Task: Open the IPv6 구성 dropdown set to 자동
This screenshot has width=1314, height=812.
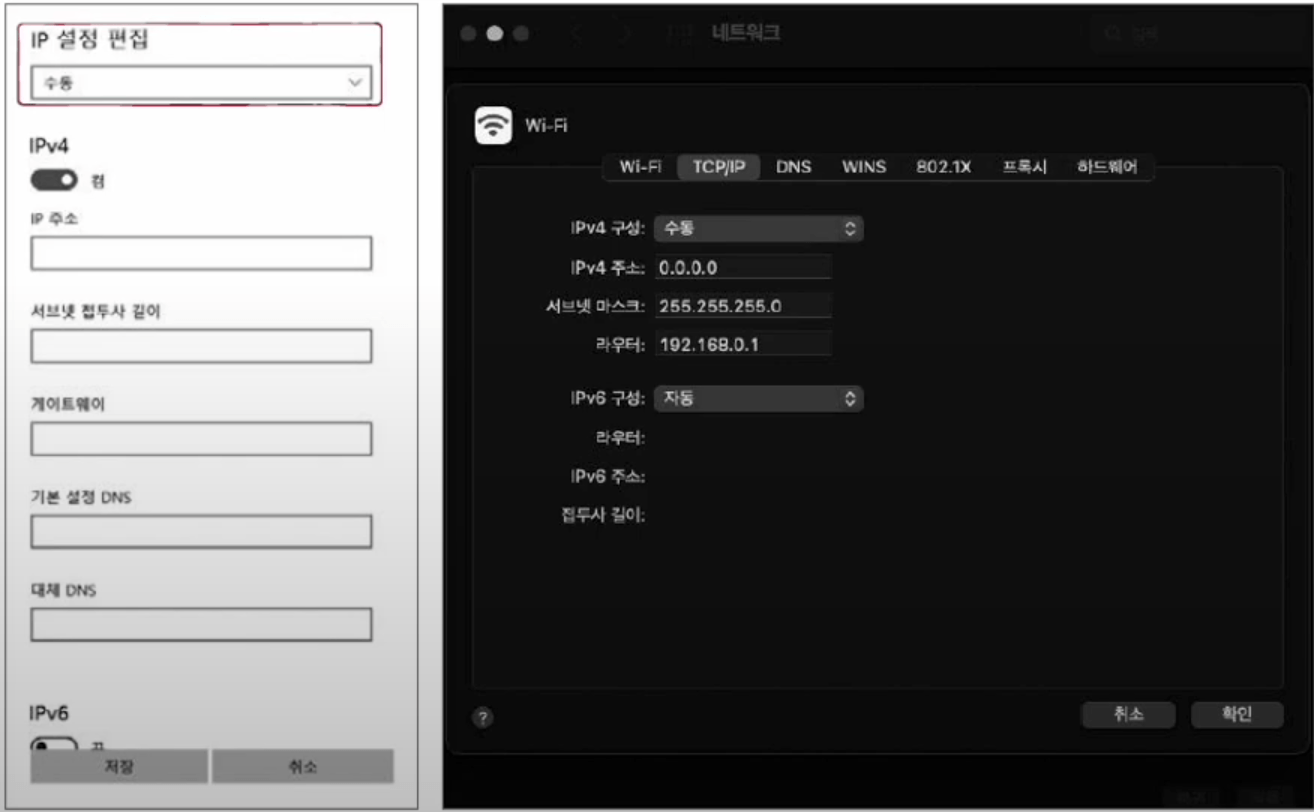Action: point(758,398)
